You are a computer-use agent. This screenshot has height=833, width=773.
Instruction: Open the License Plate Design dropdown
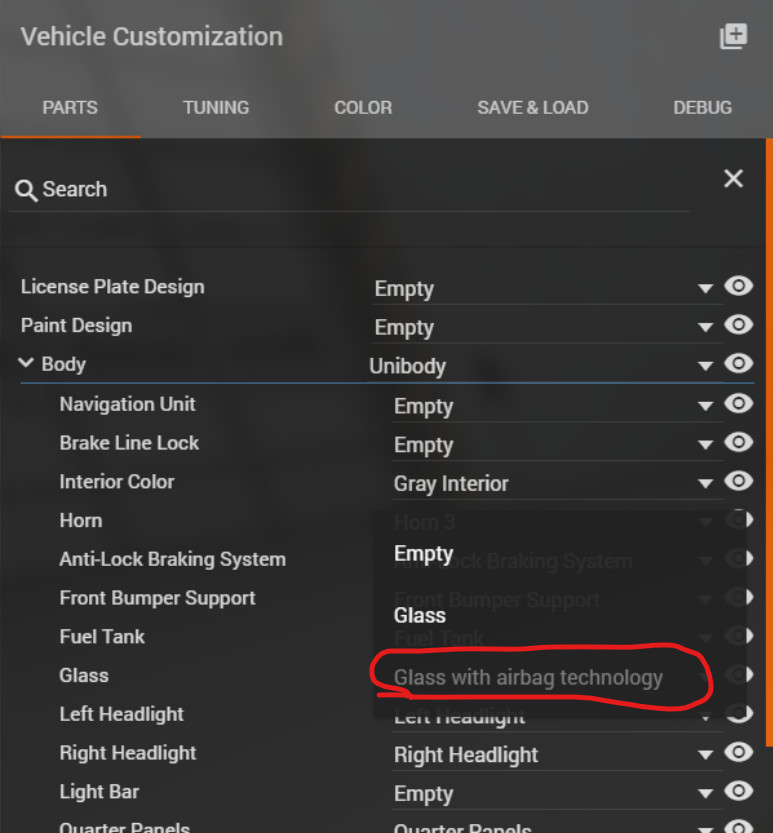click(705, 290)
